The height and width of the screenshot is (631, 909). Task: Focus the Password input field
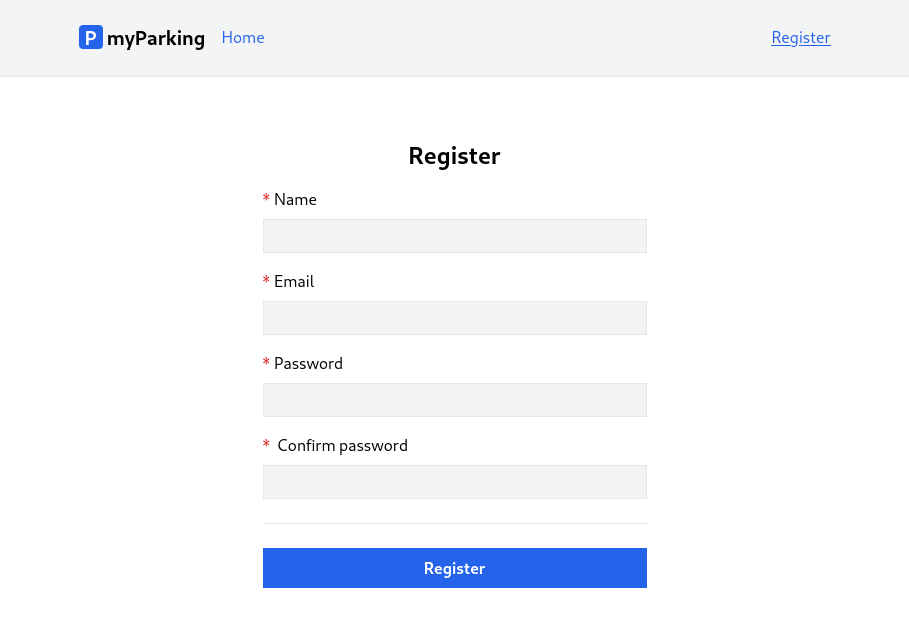[x=454, y=400]
